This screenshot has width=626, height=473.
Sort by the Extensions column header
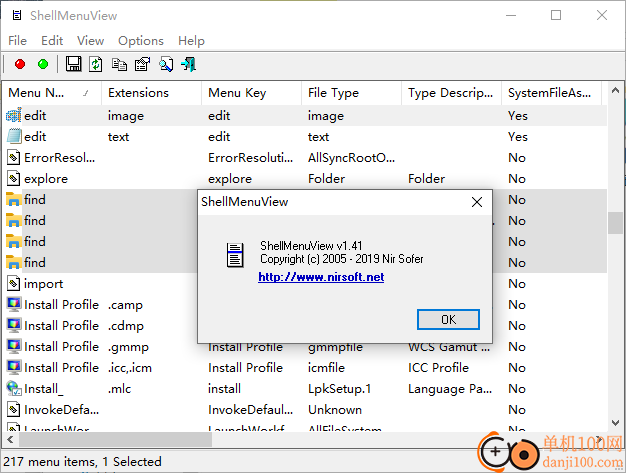[151, 93]
